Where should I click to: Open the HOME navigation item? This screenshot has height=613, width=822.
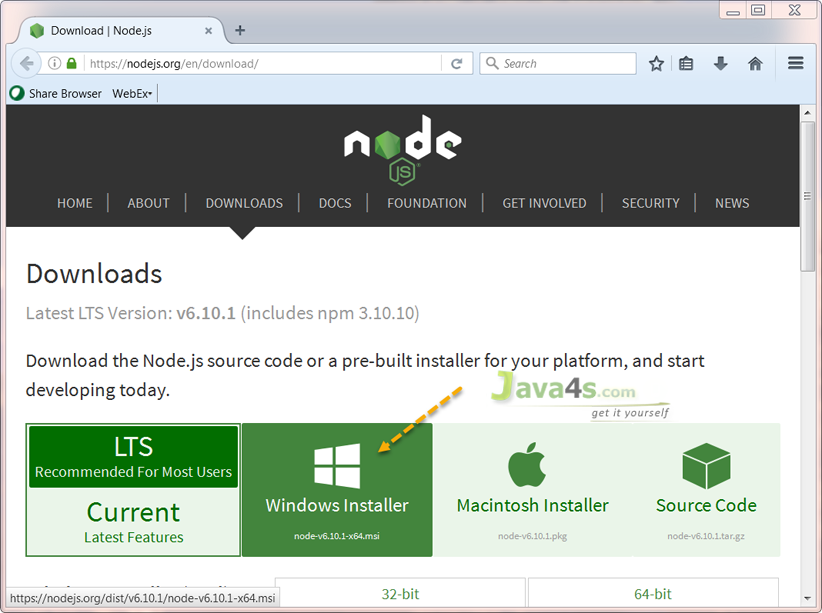coord(74,203)
